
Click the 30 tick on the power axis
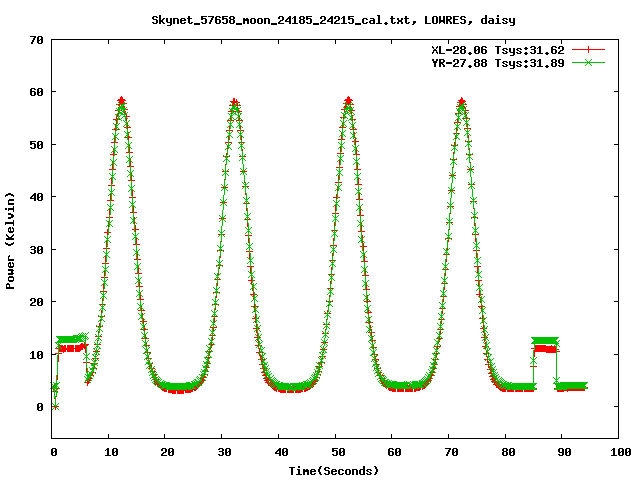pos(36,250)
